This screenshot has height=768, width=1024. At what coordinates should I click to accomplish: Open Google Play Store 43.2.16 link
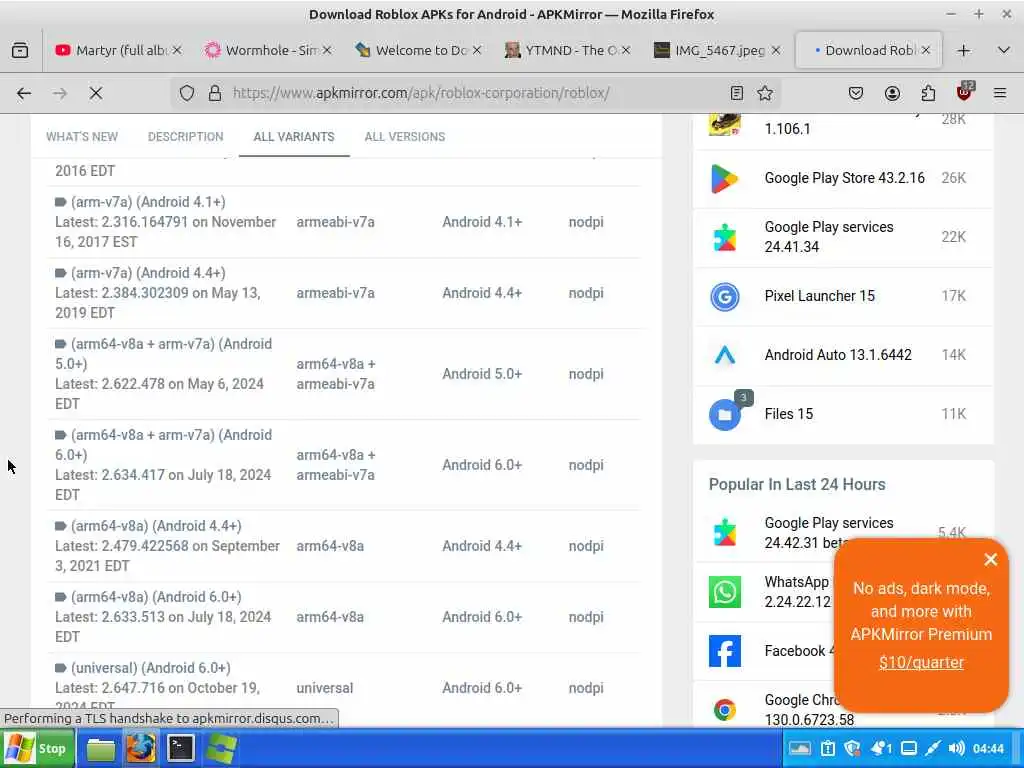pos(844,178)
